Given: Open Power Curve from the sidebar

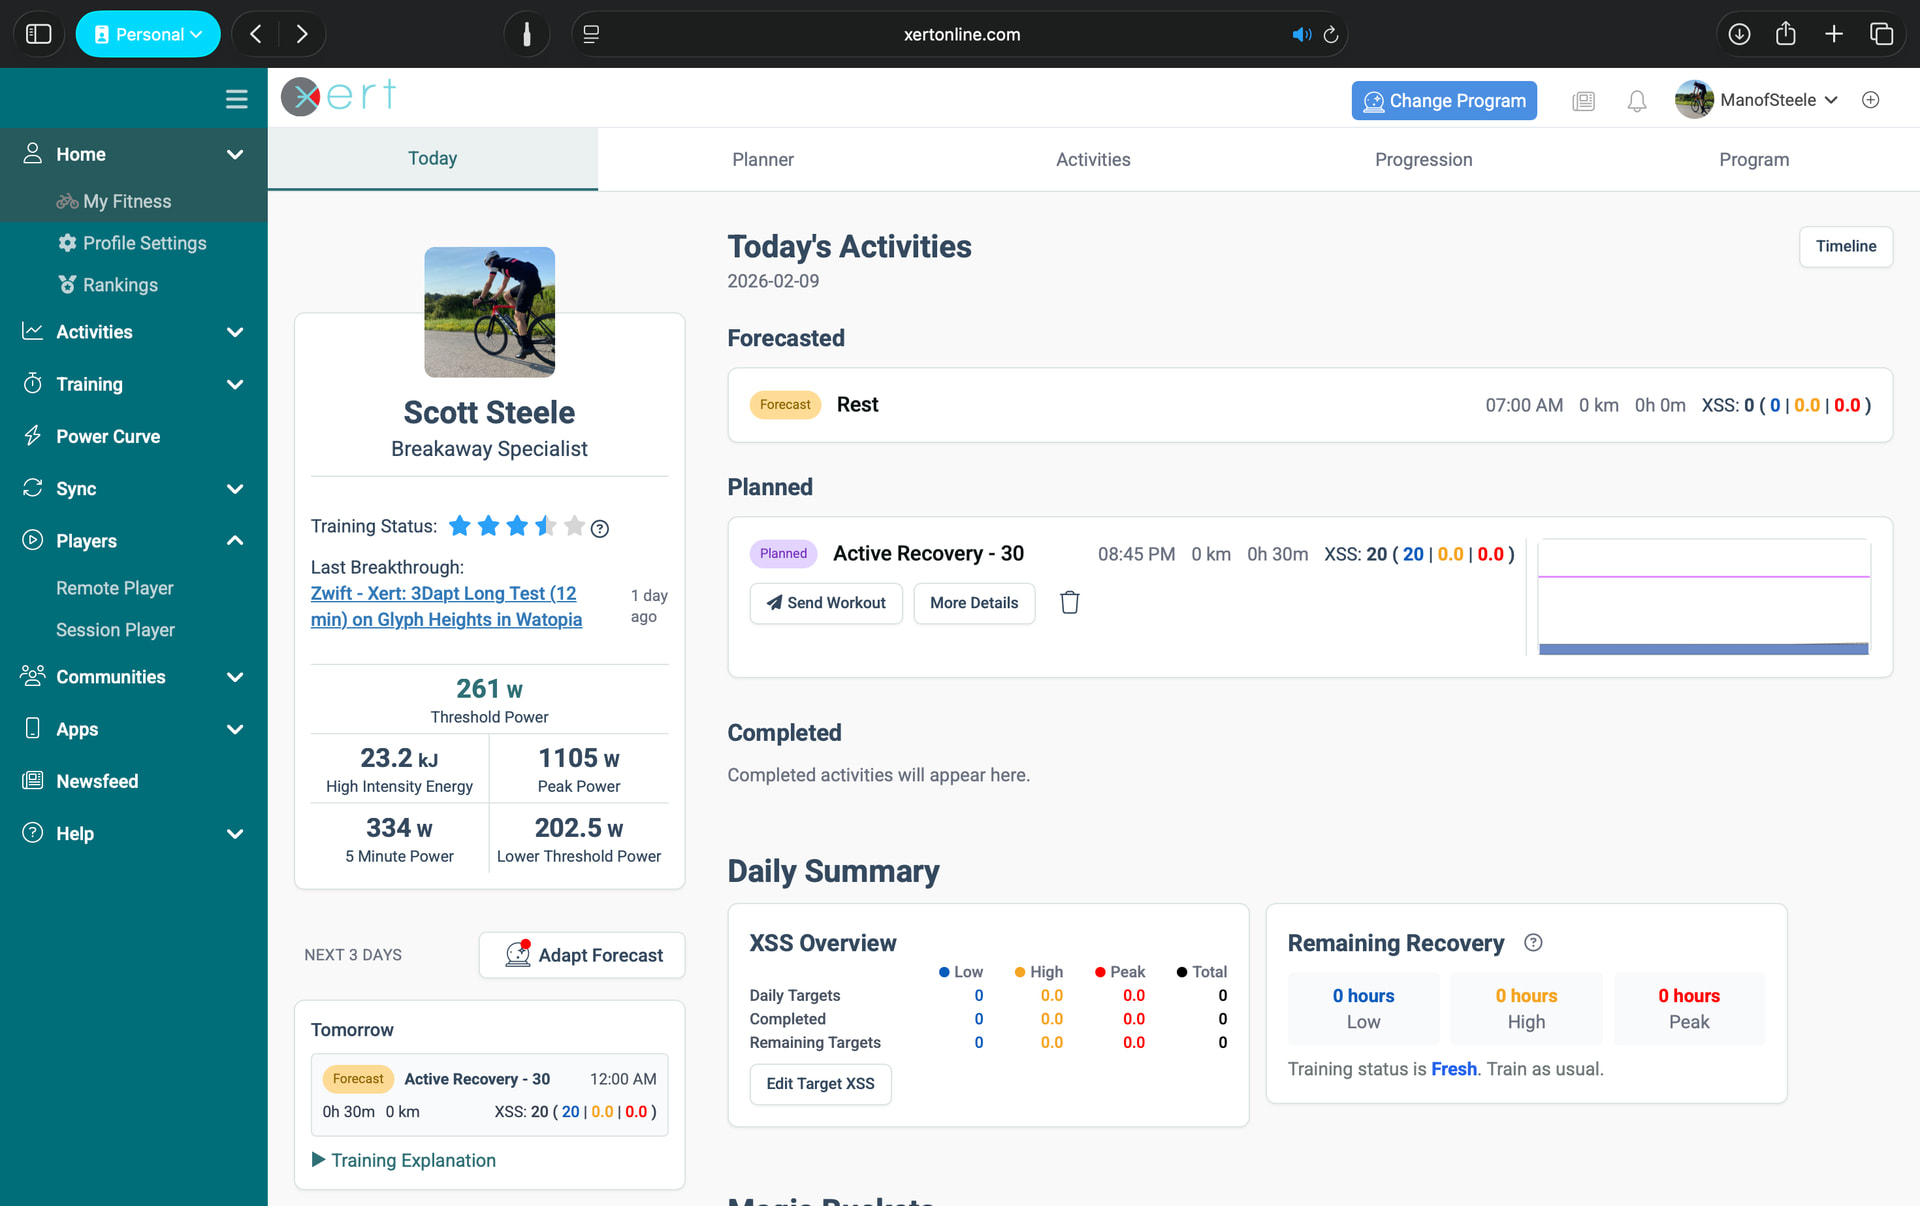Looking at the screenshot, I should (108, 436).
